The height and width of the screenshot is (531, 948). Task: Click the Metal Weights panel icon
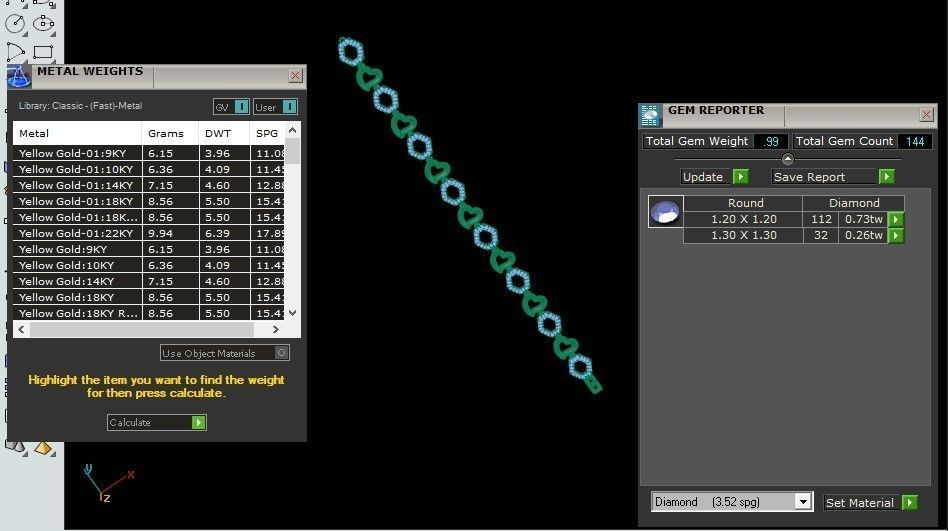[18, 76]
